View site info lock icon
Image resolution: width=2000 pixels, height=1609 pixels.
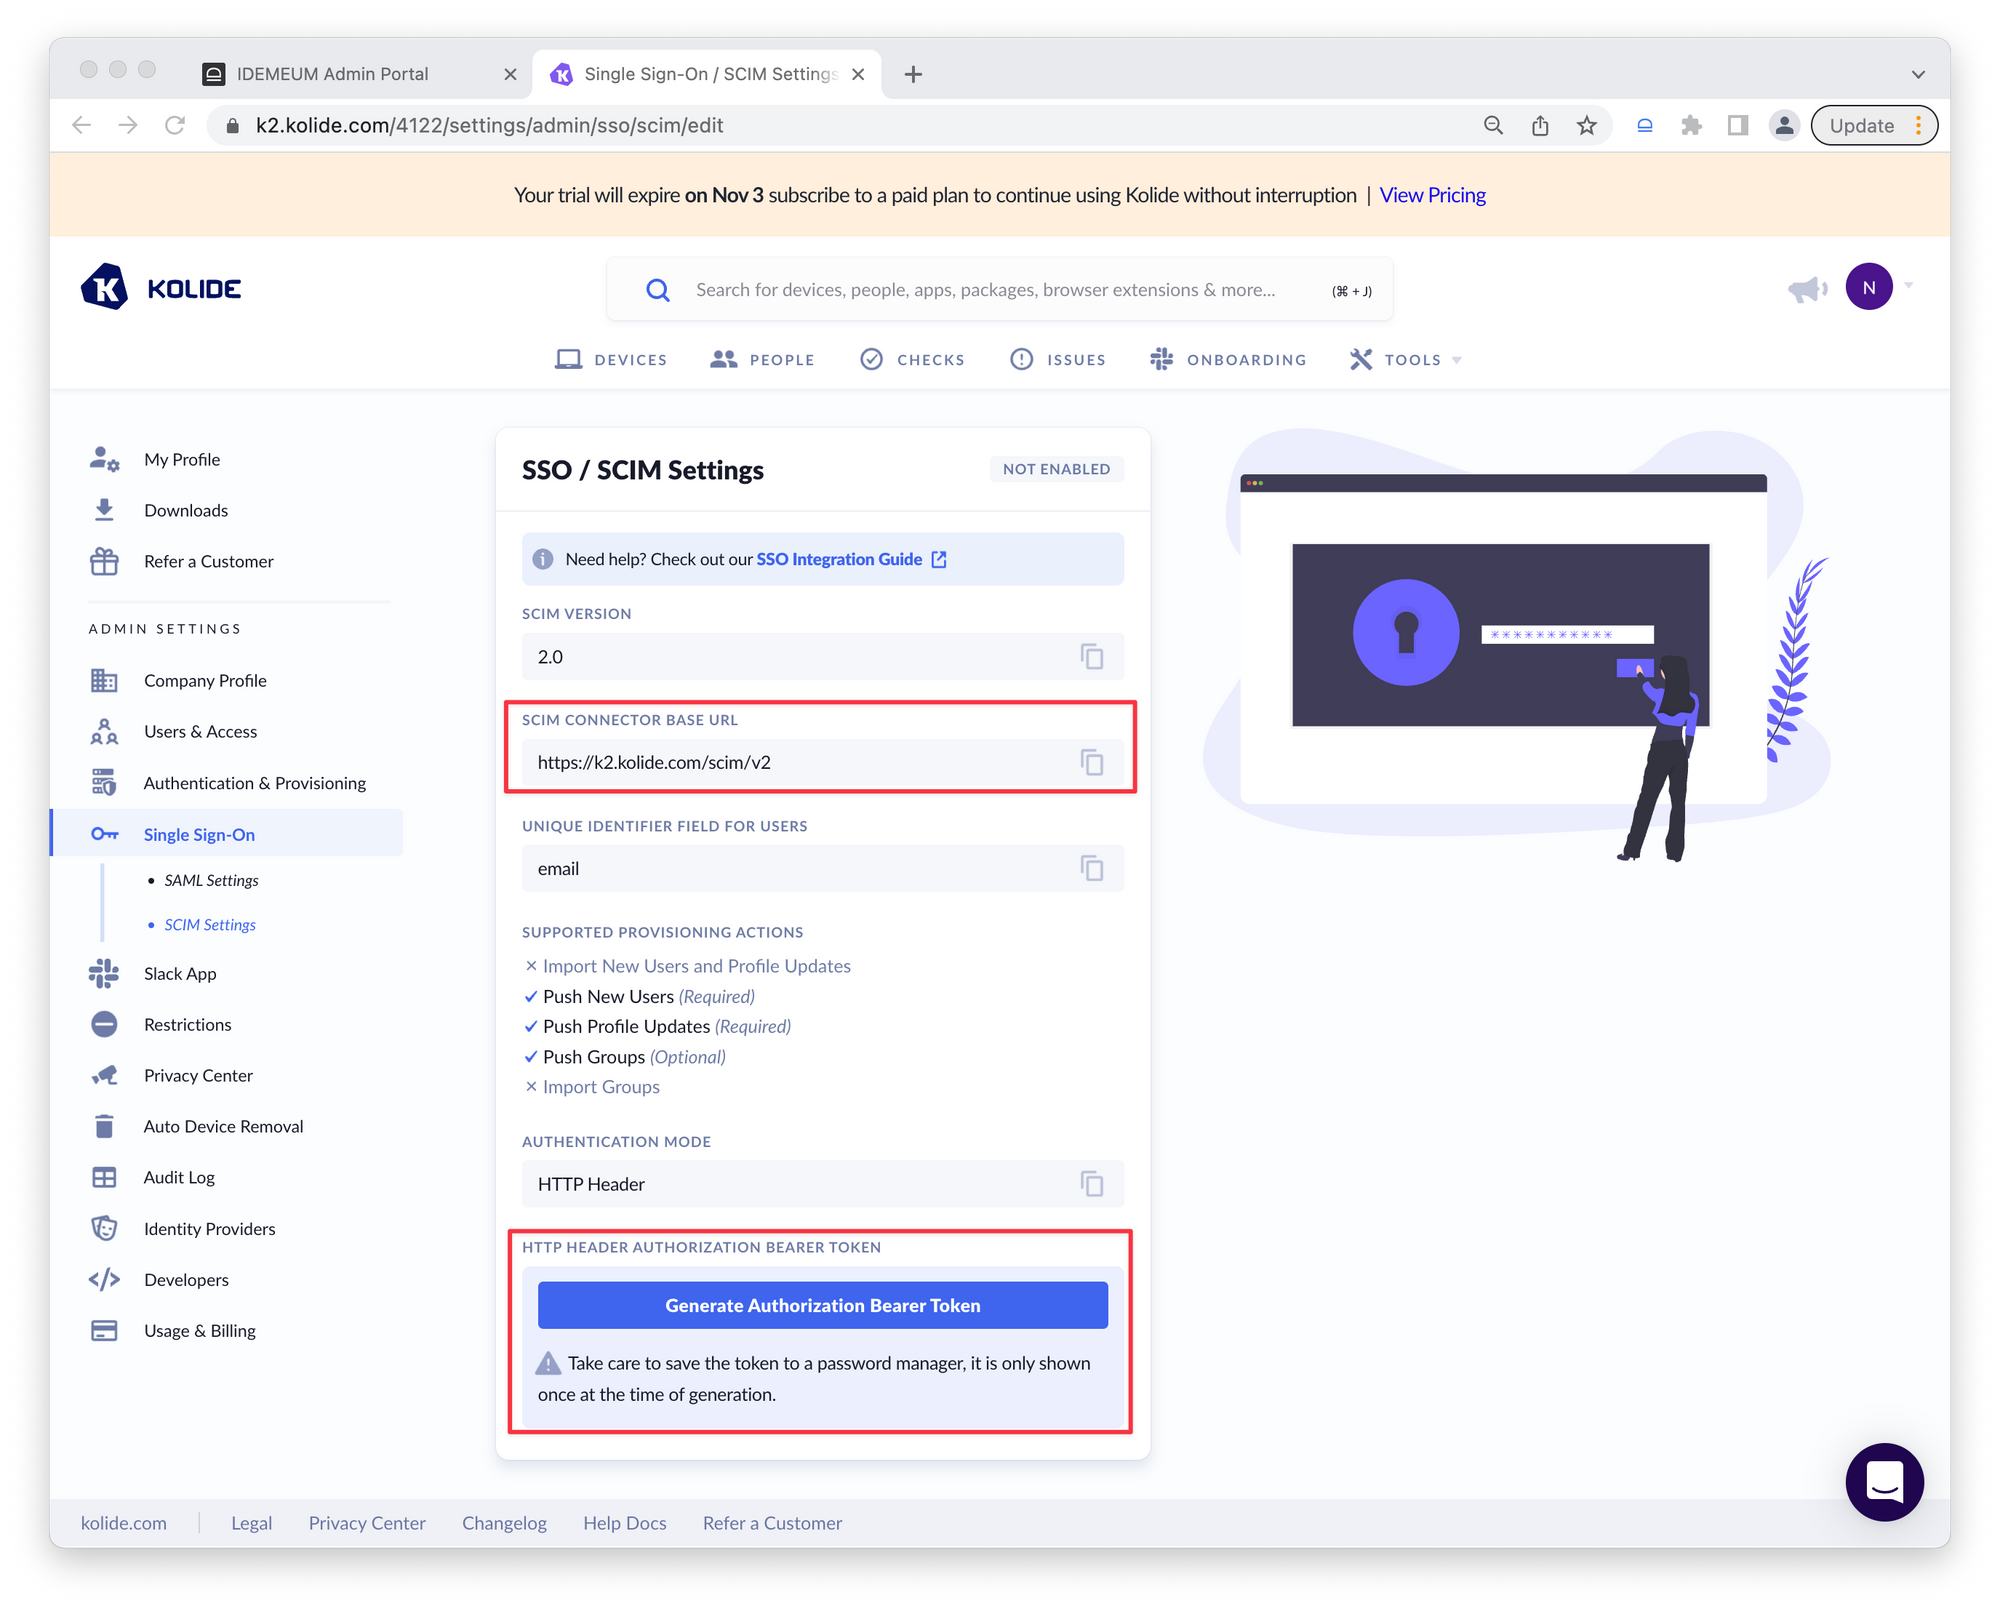pyautogui.click(x=232, y=125)
